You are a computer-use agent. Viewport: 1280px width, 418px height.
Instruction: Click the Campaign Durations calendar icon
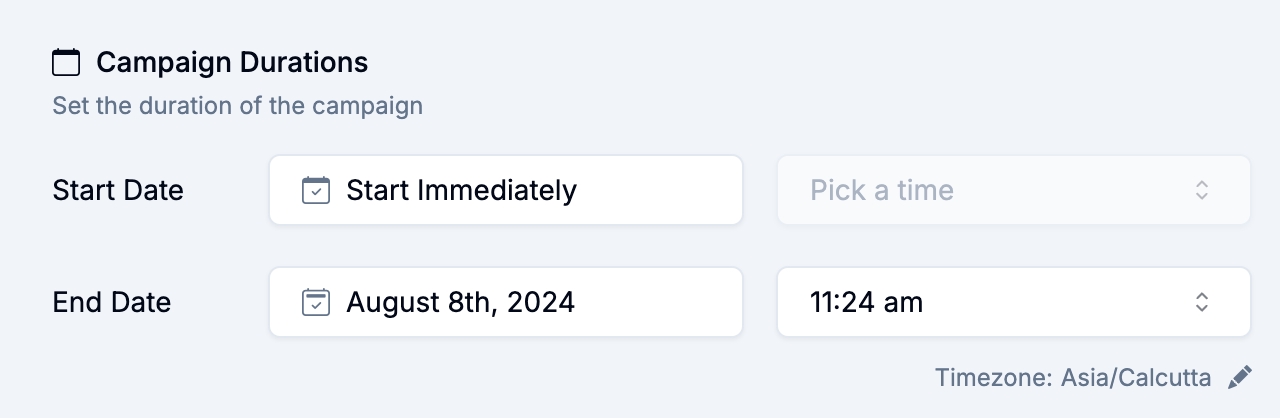click(x=66, y=63)
